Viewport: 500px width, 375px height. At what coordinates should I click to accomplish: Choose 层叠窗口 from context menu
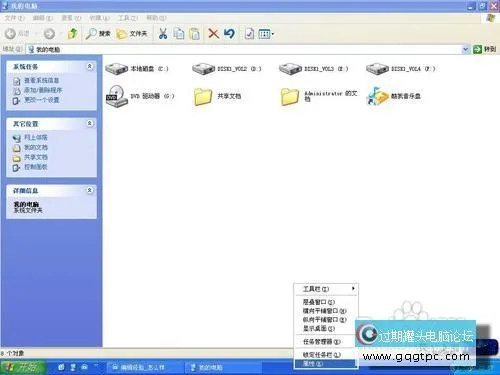326,302
